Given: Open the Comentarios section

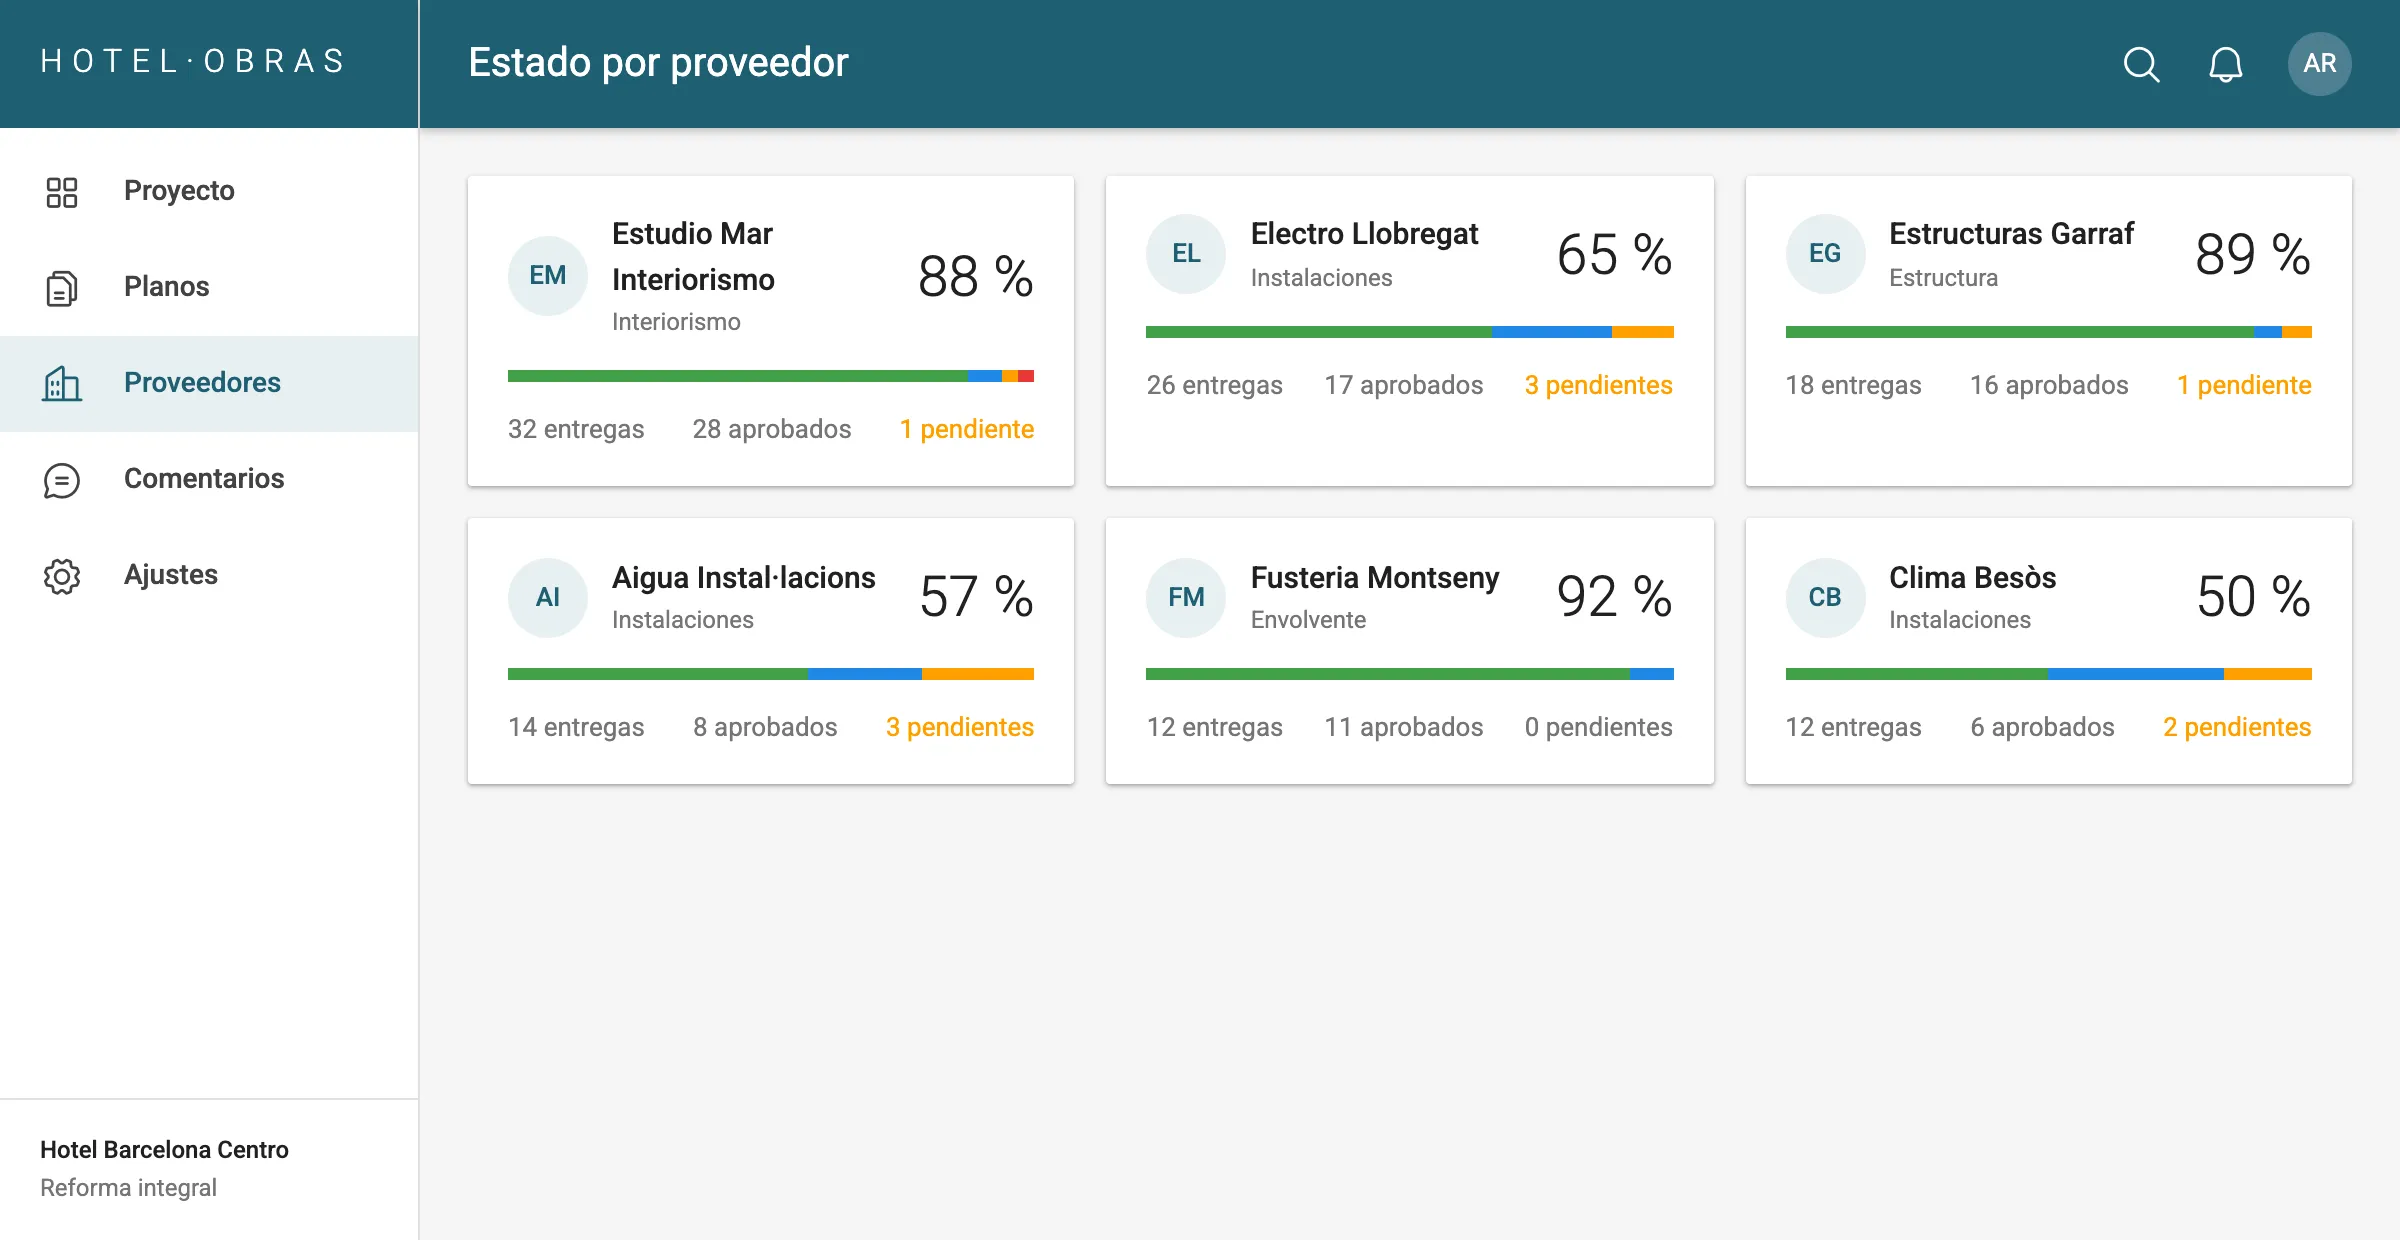Looking at the screenshot, I should coord(209,479).
